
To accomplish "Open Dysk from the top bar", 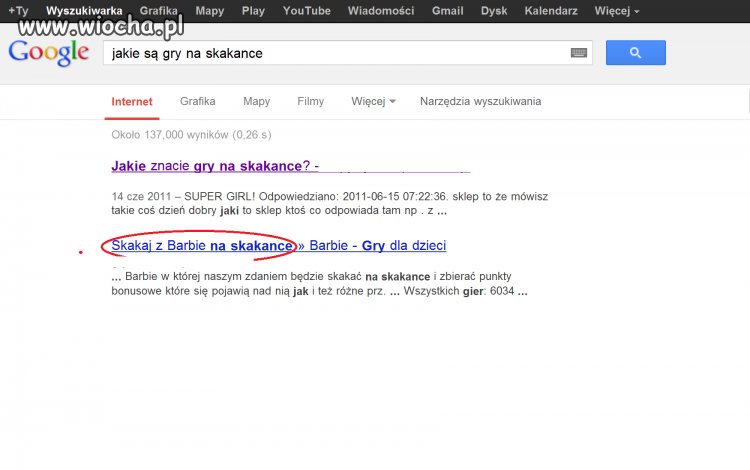I will pos(494,11).
